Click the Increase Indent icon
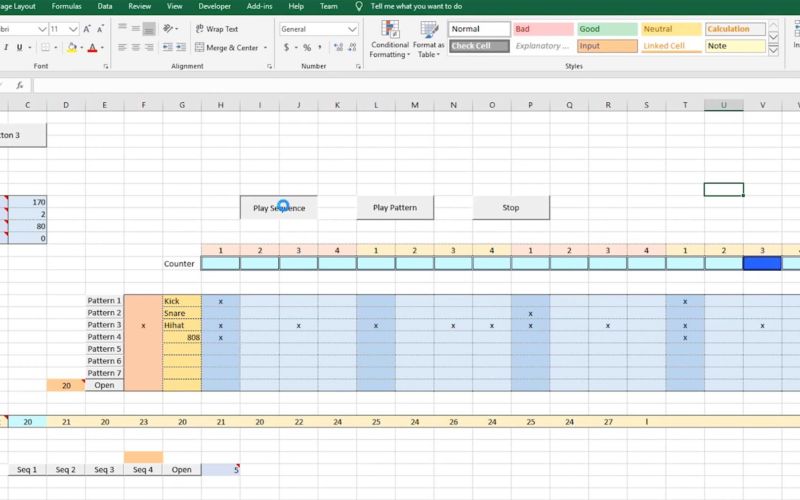This screenshot has width=800, height=500. (x=178, y=47)
